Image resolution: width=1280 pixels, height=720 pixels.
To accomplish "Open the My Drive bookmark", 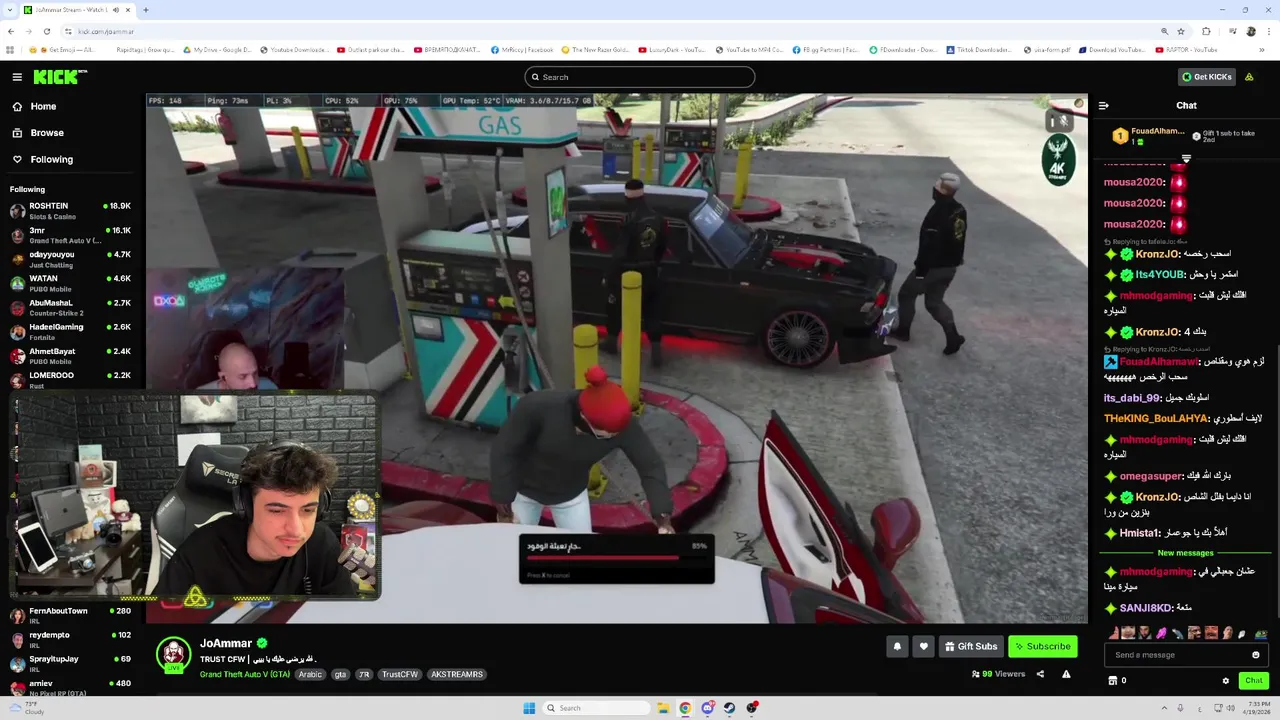I will point(218,50).
